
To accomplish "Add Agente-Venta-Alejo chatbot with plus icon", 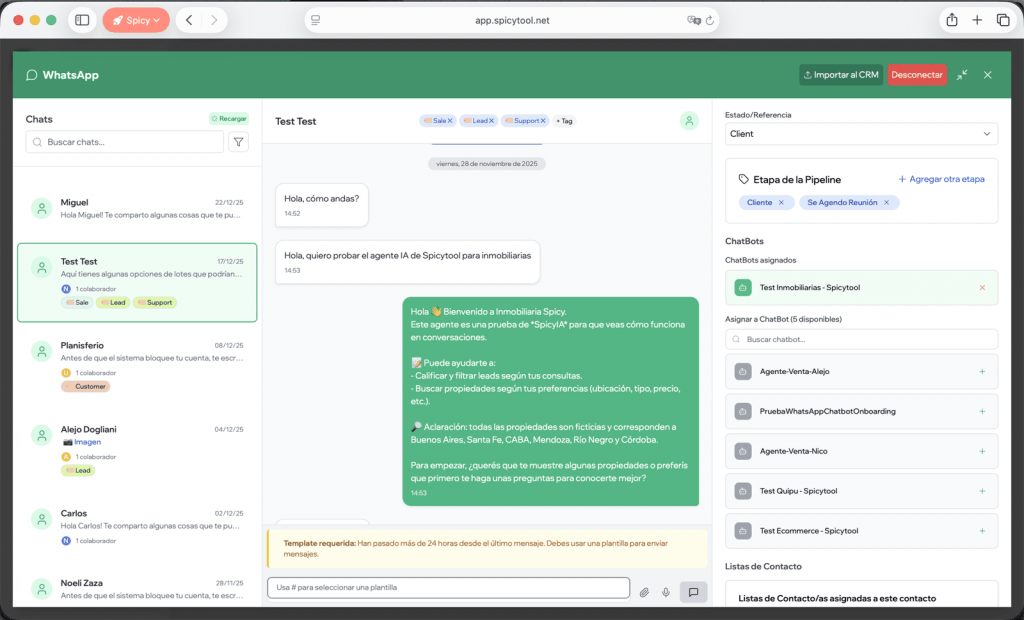I will coord(982,372).
